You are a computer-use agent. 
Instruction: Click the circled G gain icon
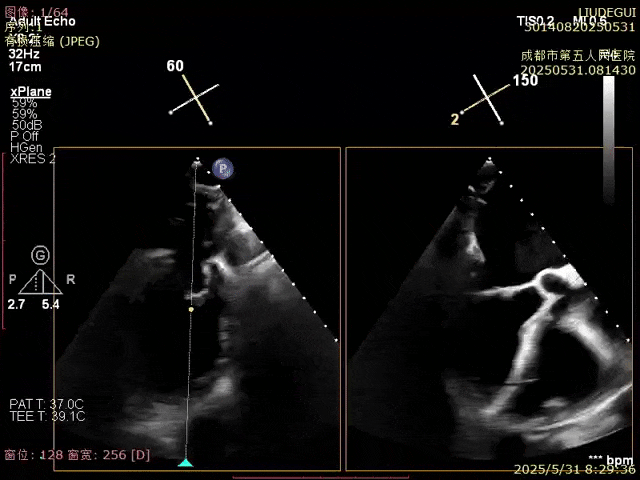click(x=40, y=255)
